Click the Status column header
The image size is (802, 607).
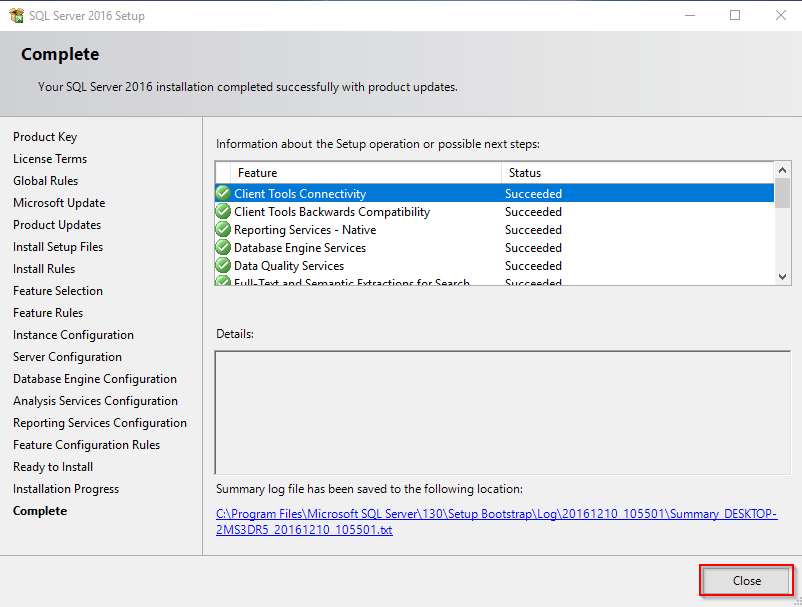click(x=638, y=173)
